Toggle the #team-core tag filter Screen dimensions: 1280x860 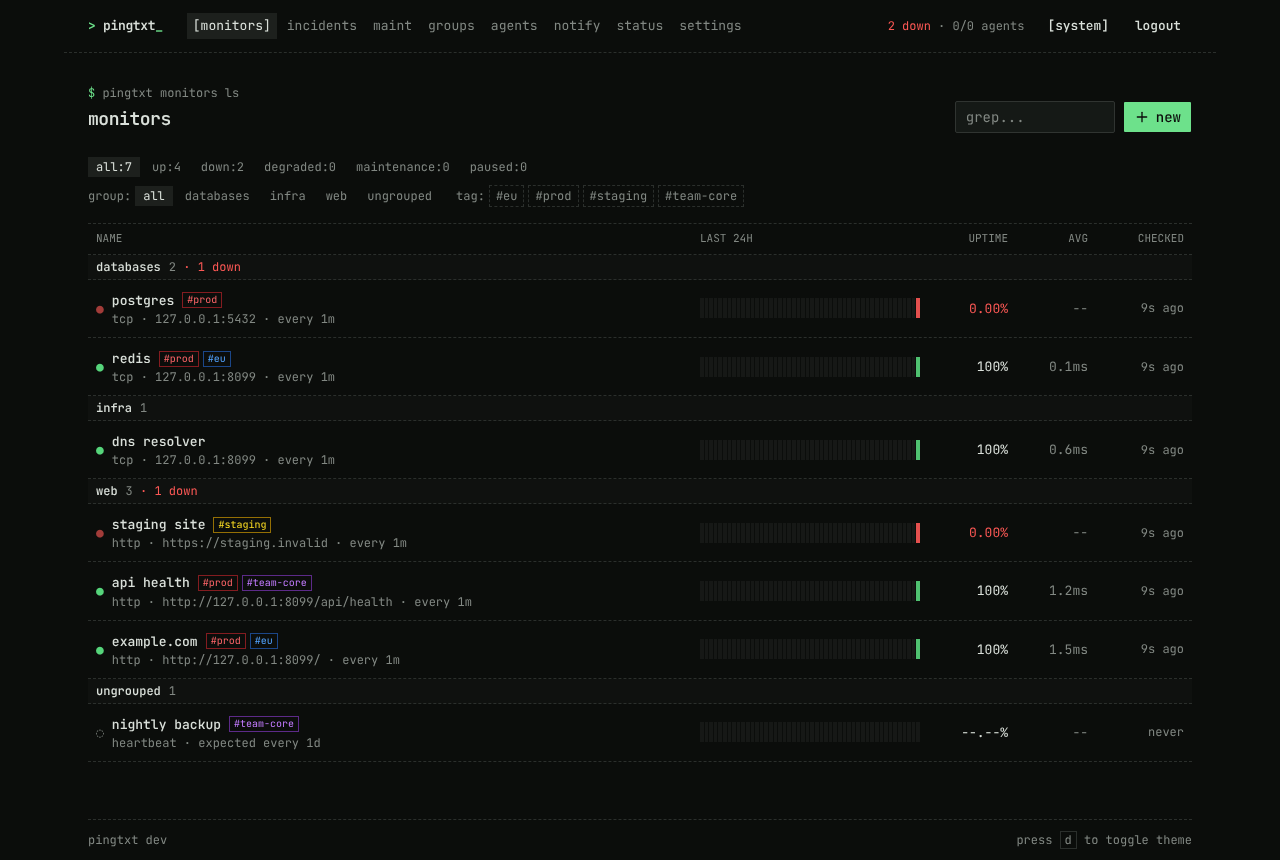[x=701, y=196]
